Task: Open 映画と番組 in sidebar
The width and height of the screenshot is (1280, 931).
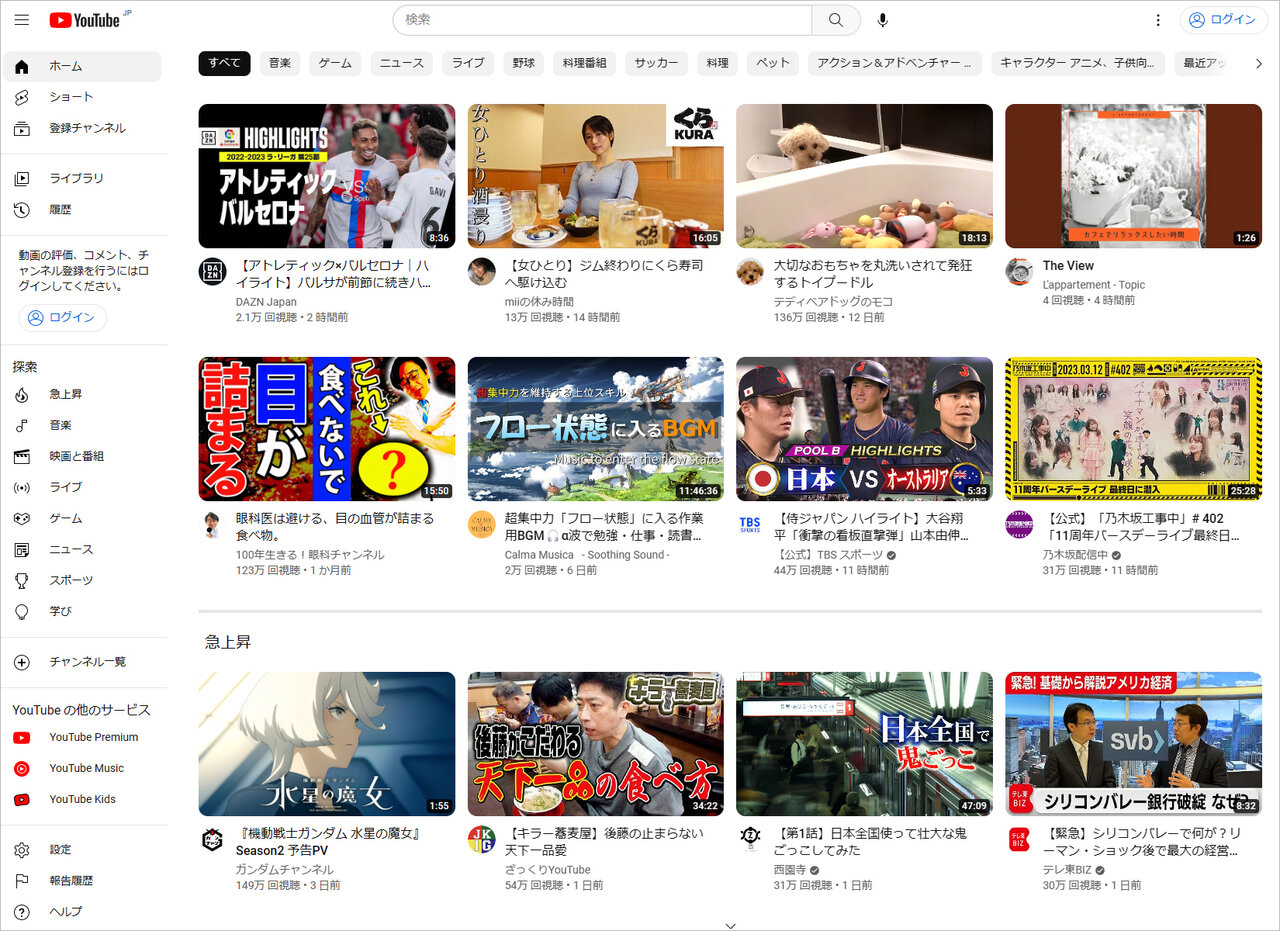Action: coord(82,456)
